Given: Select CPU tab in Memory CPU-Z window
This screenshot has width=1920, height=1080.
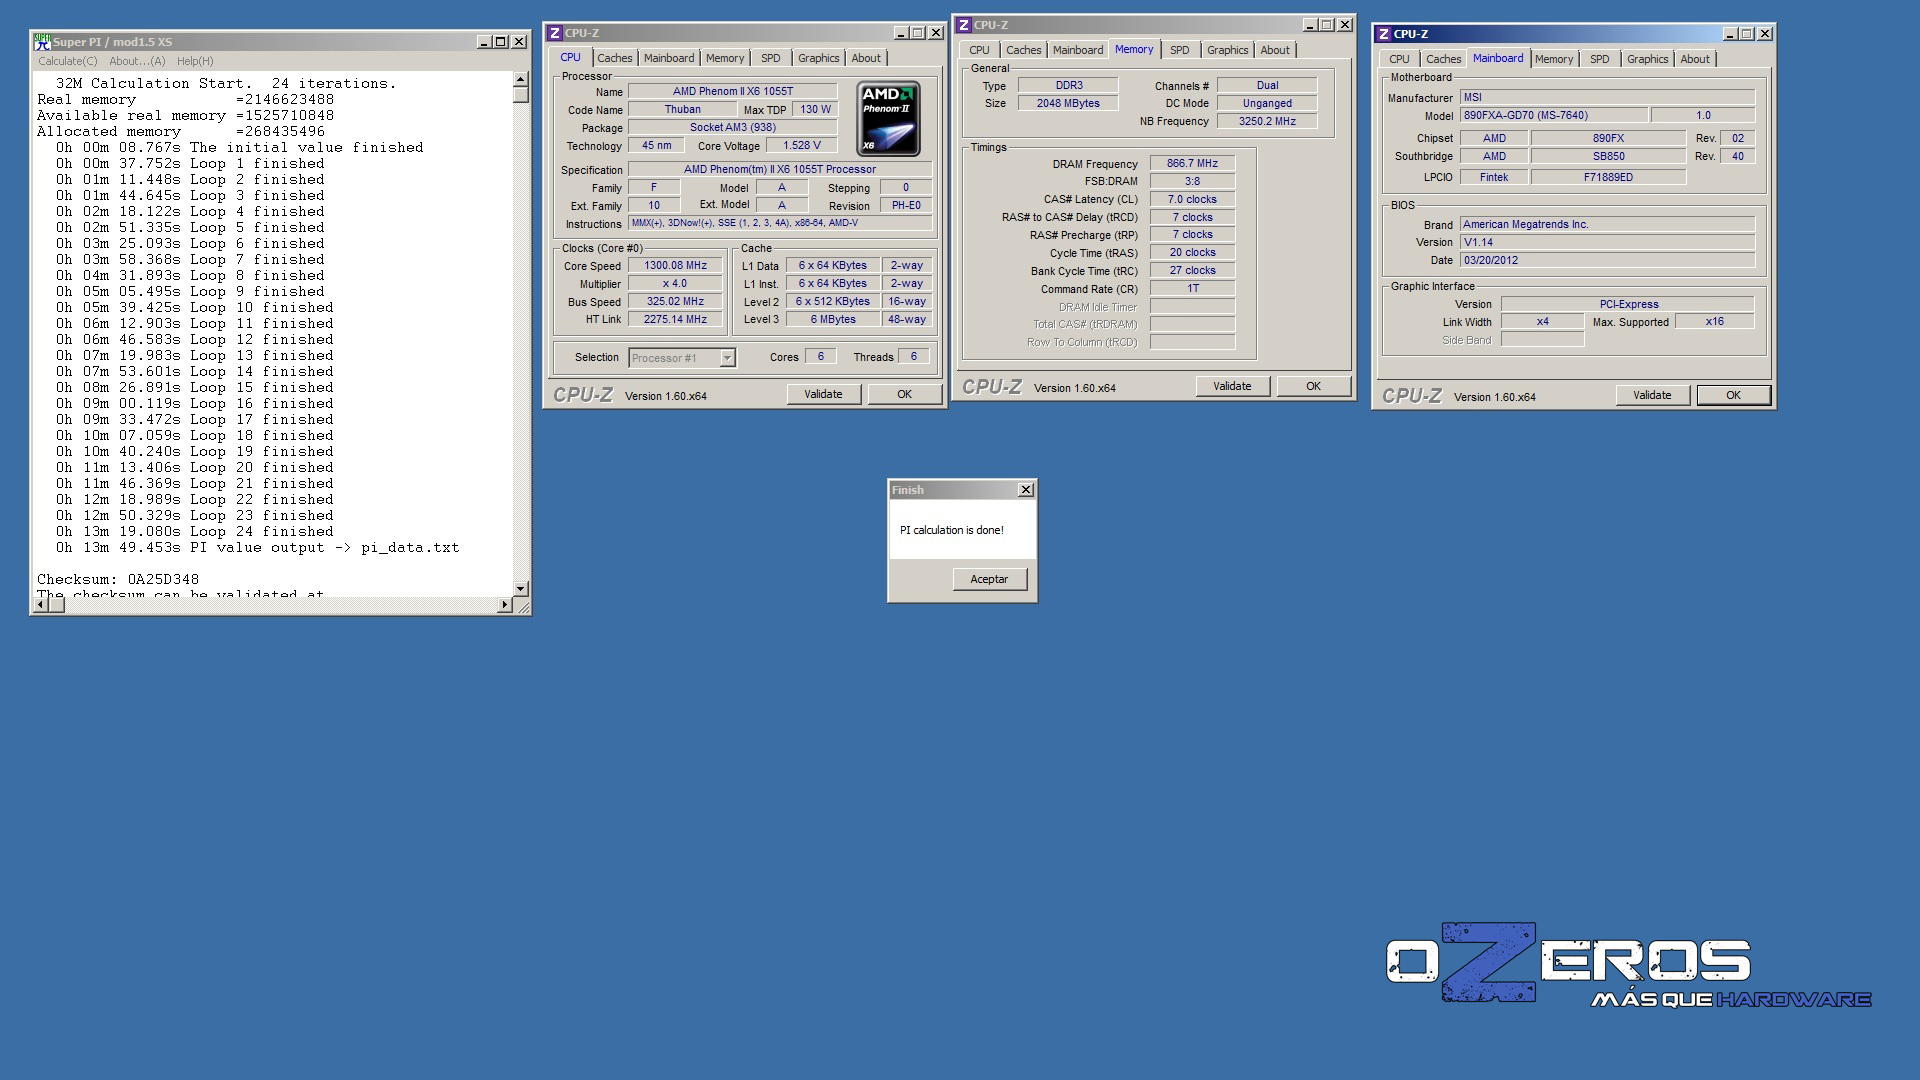Looking at the screenshot, I should [x=979, y=50].
